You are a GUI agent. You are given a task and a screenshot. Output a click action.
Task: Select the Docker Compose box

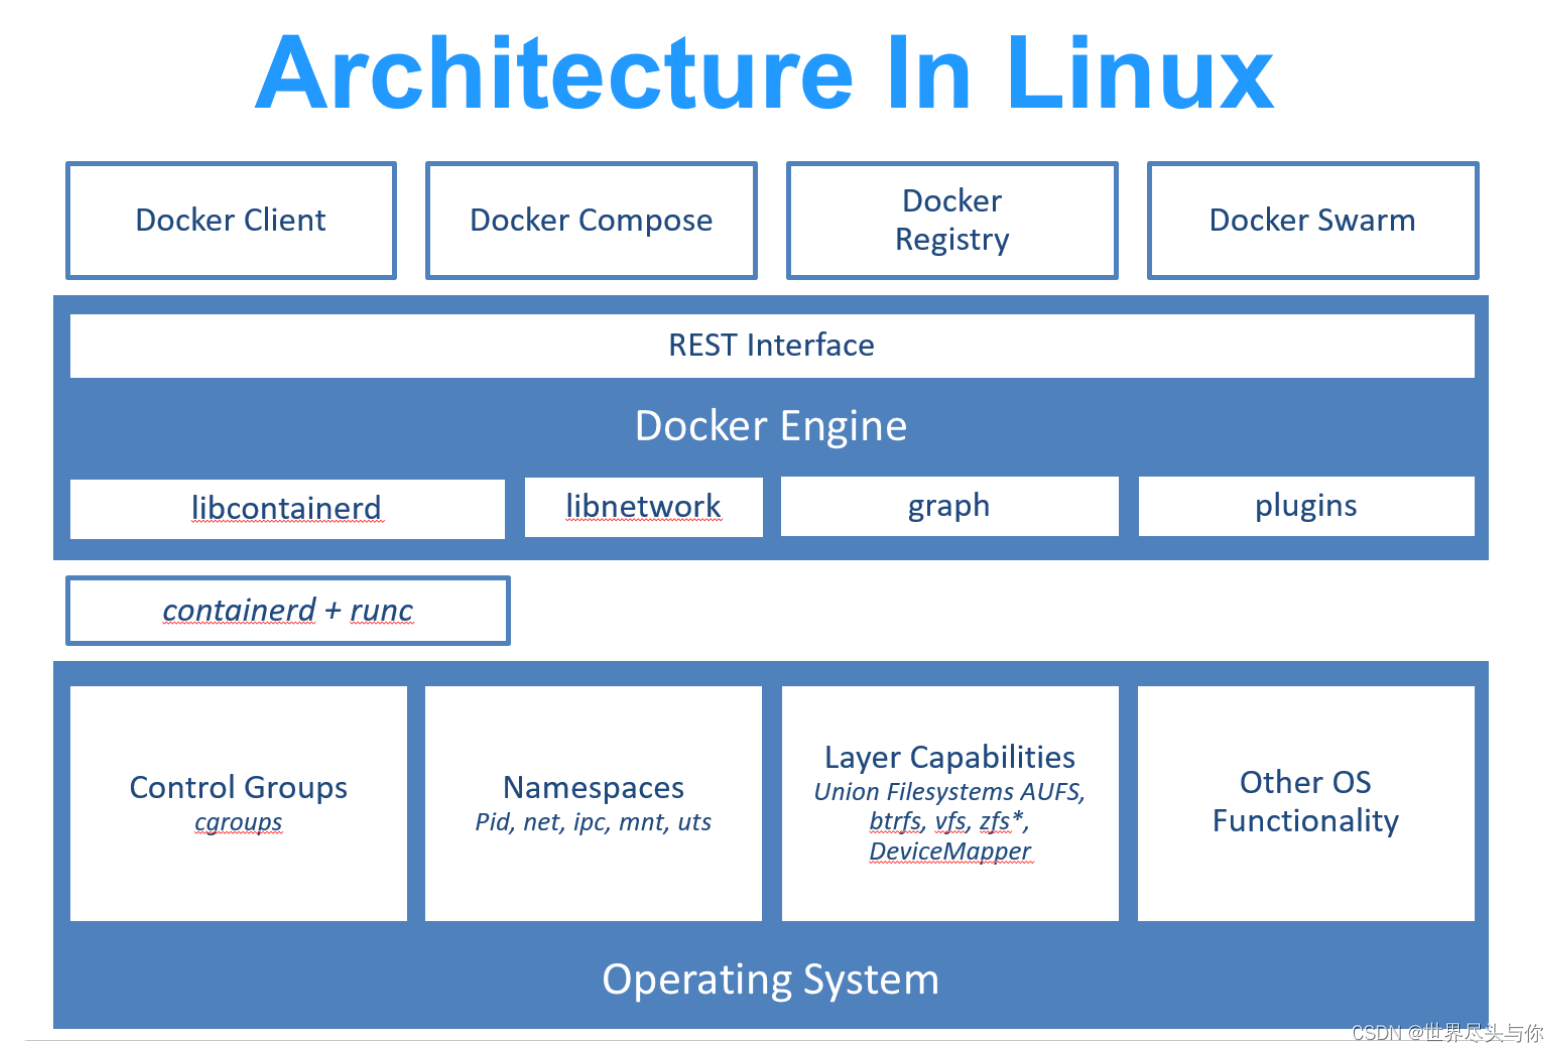(591, 220)
